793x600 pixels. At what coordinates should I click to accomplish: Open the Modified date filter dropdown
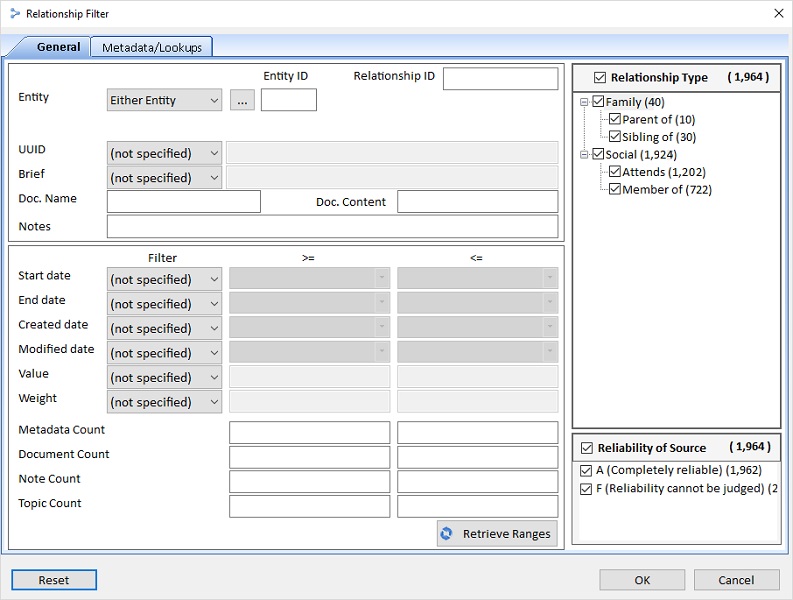pos(164,353)
